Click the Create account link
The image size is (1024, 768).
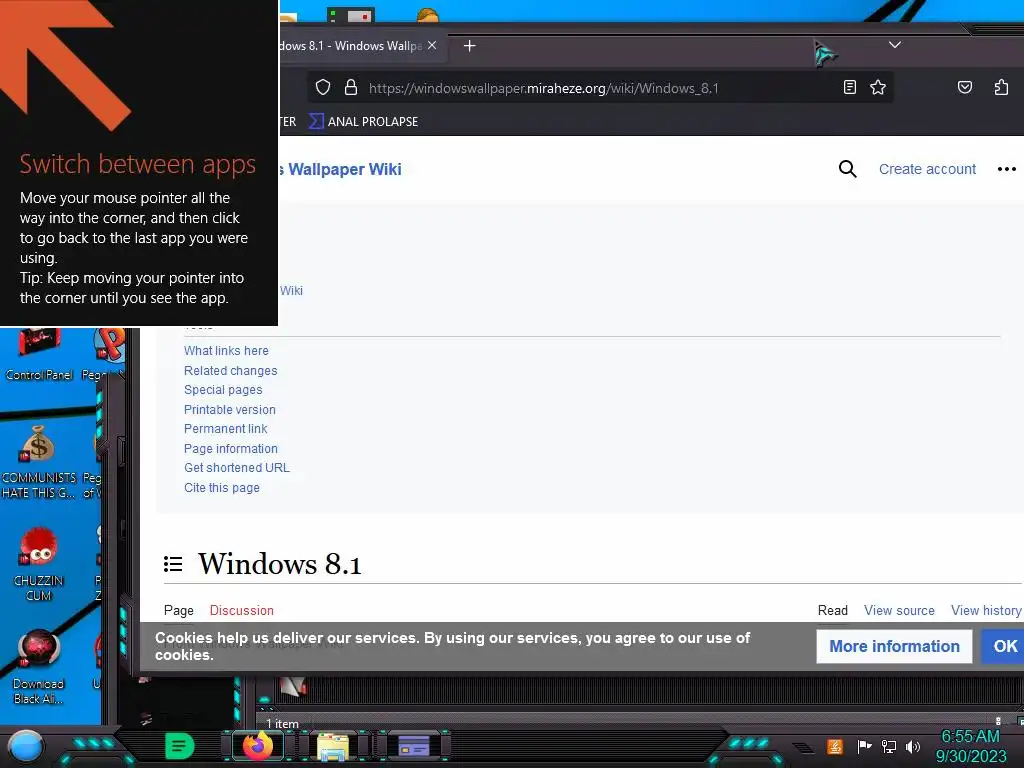tap(927, 169)
